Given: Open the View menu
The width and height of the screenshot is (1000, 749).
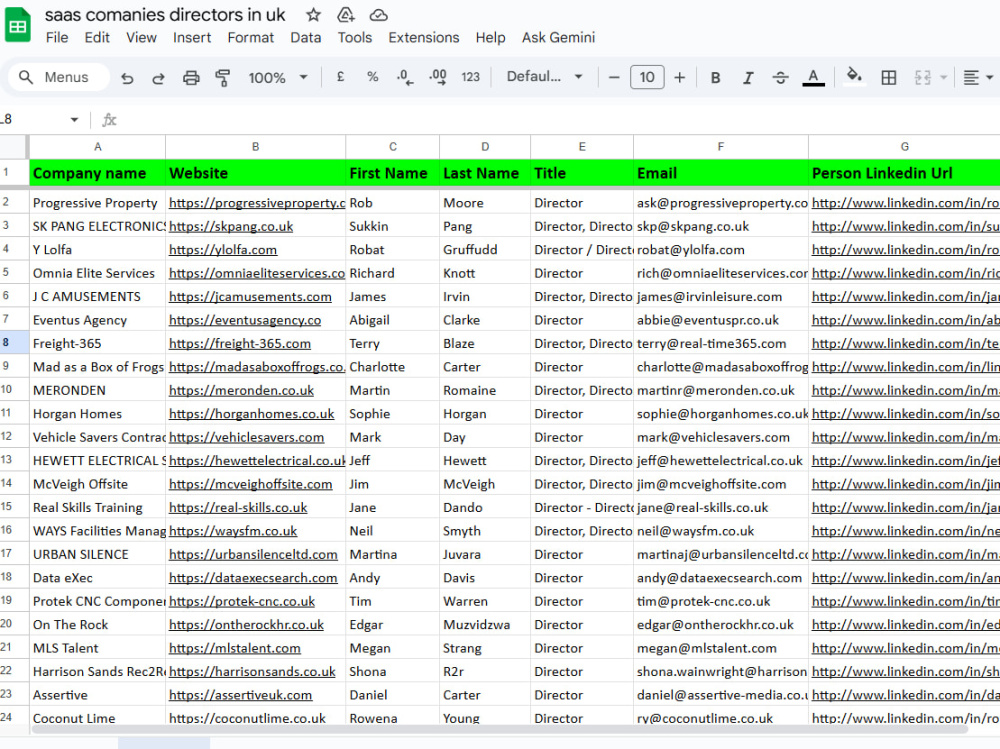Looking at the screenshot, I should [141, 38].
